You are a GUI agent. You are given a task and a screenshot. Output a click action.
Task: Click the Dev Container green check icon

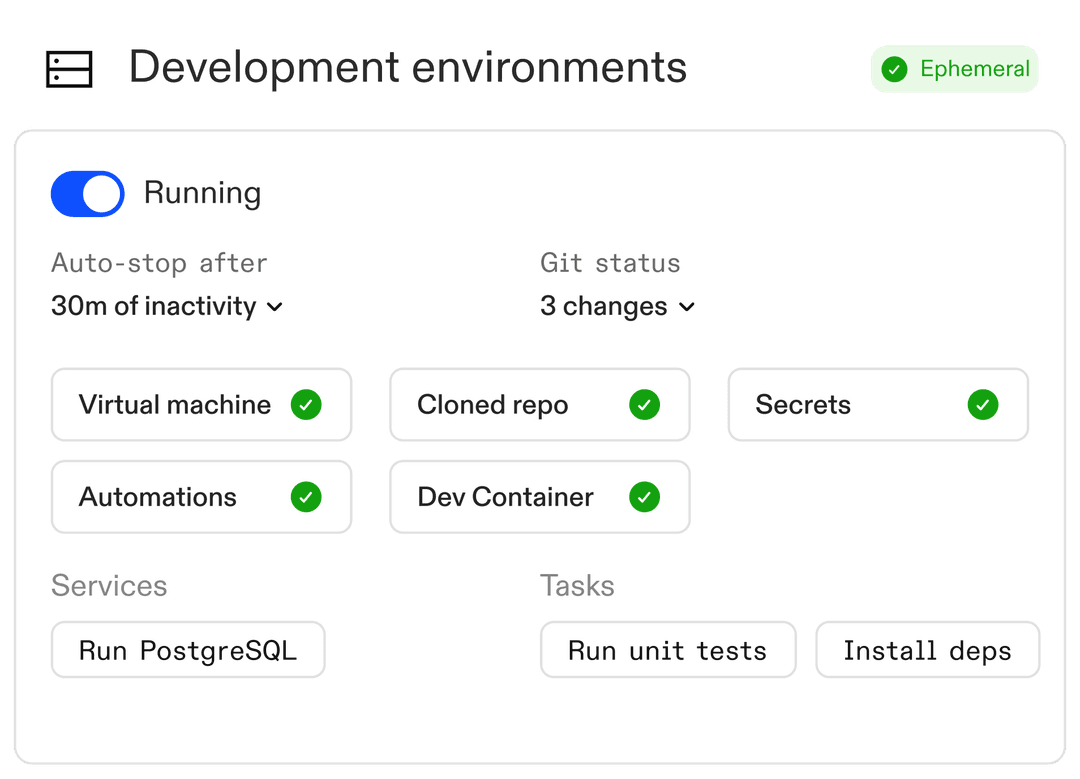tap(644, 497)
